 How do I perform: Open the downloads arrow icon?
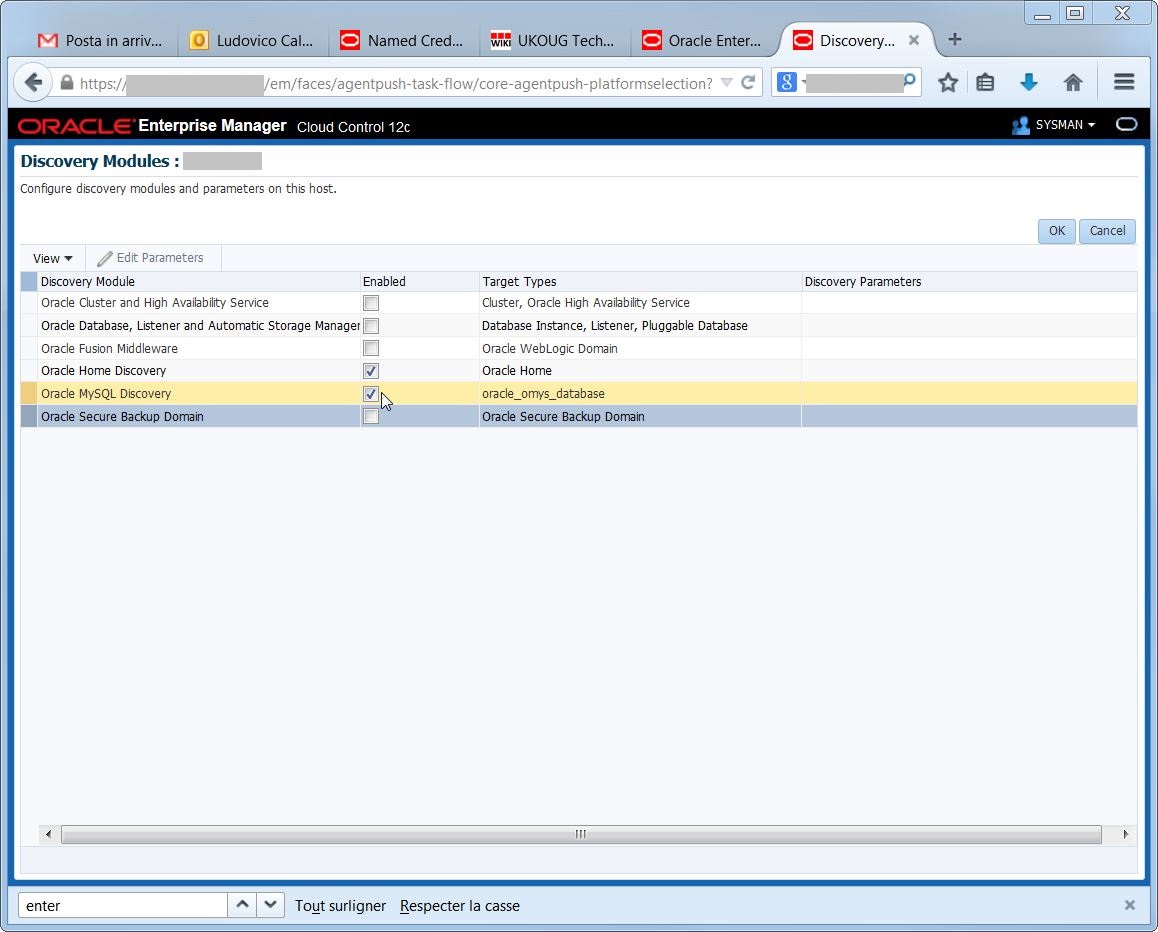[1029, 83]
